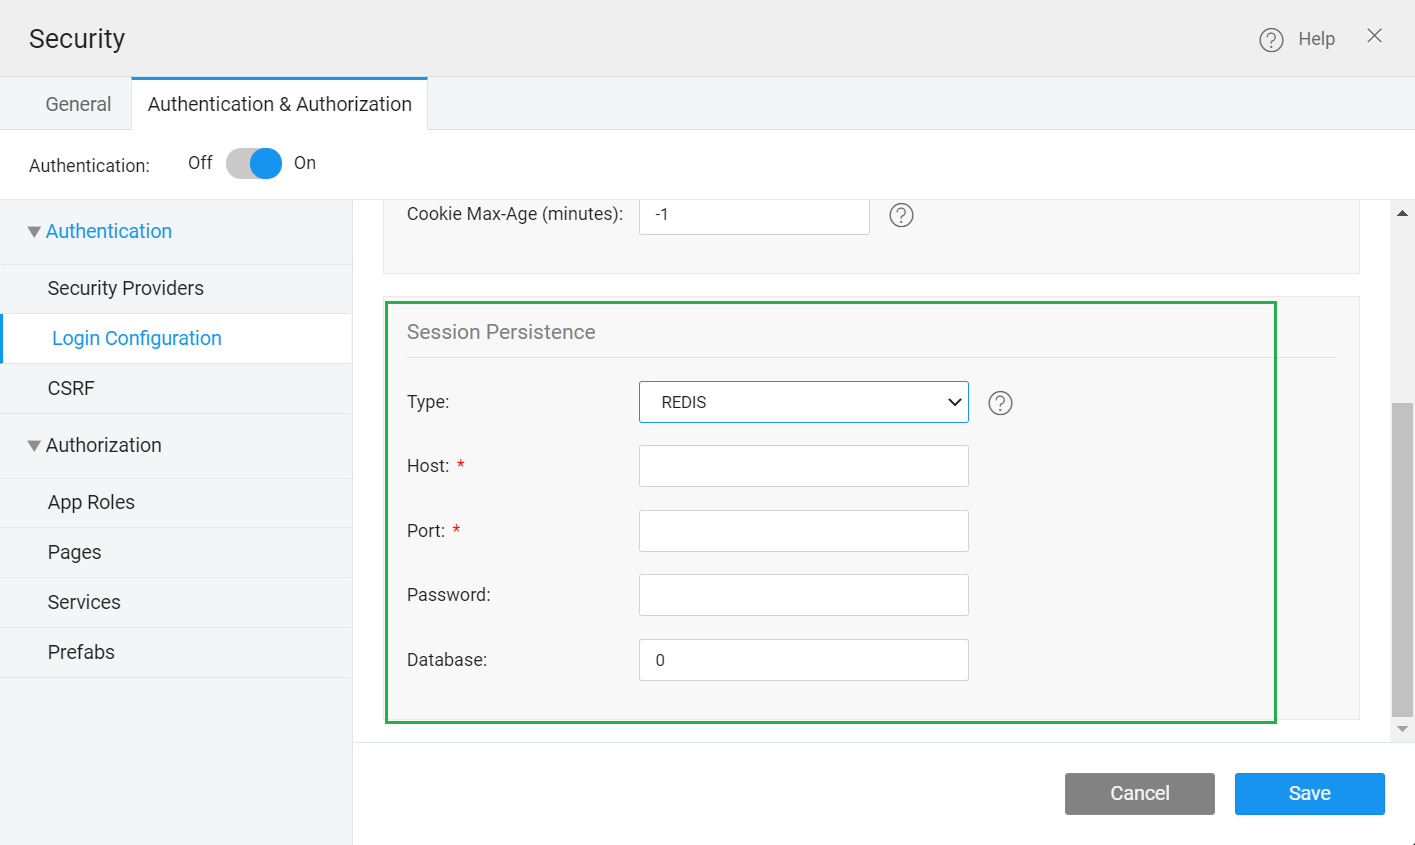Image resolution: width=1415 pixels, height=845 pixels.
Task: Open the CSRF settings section
Action: 70,388
